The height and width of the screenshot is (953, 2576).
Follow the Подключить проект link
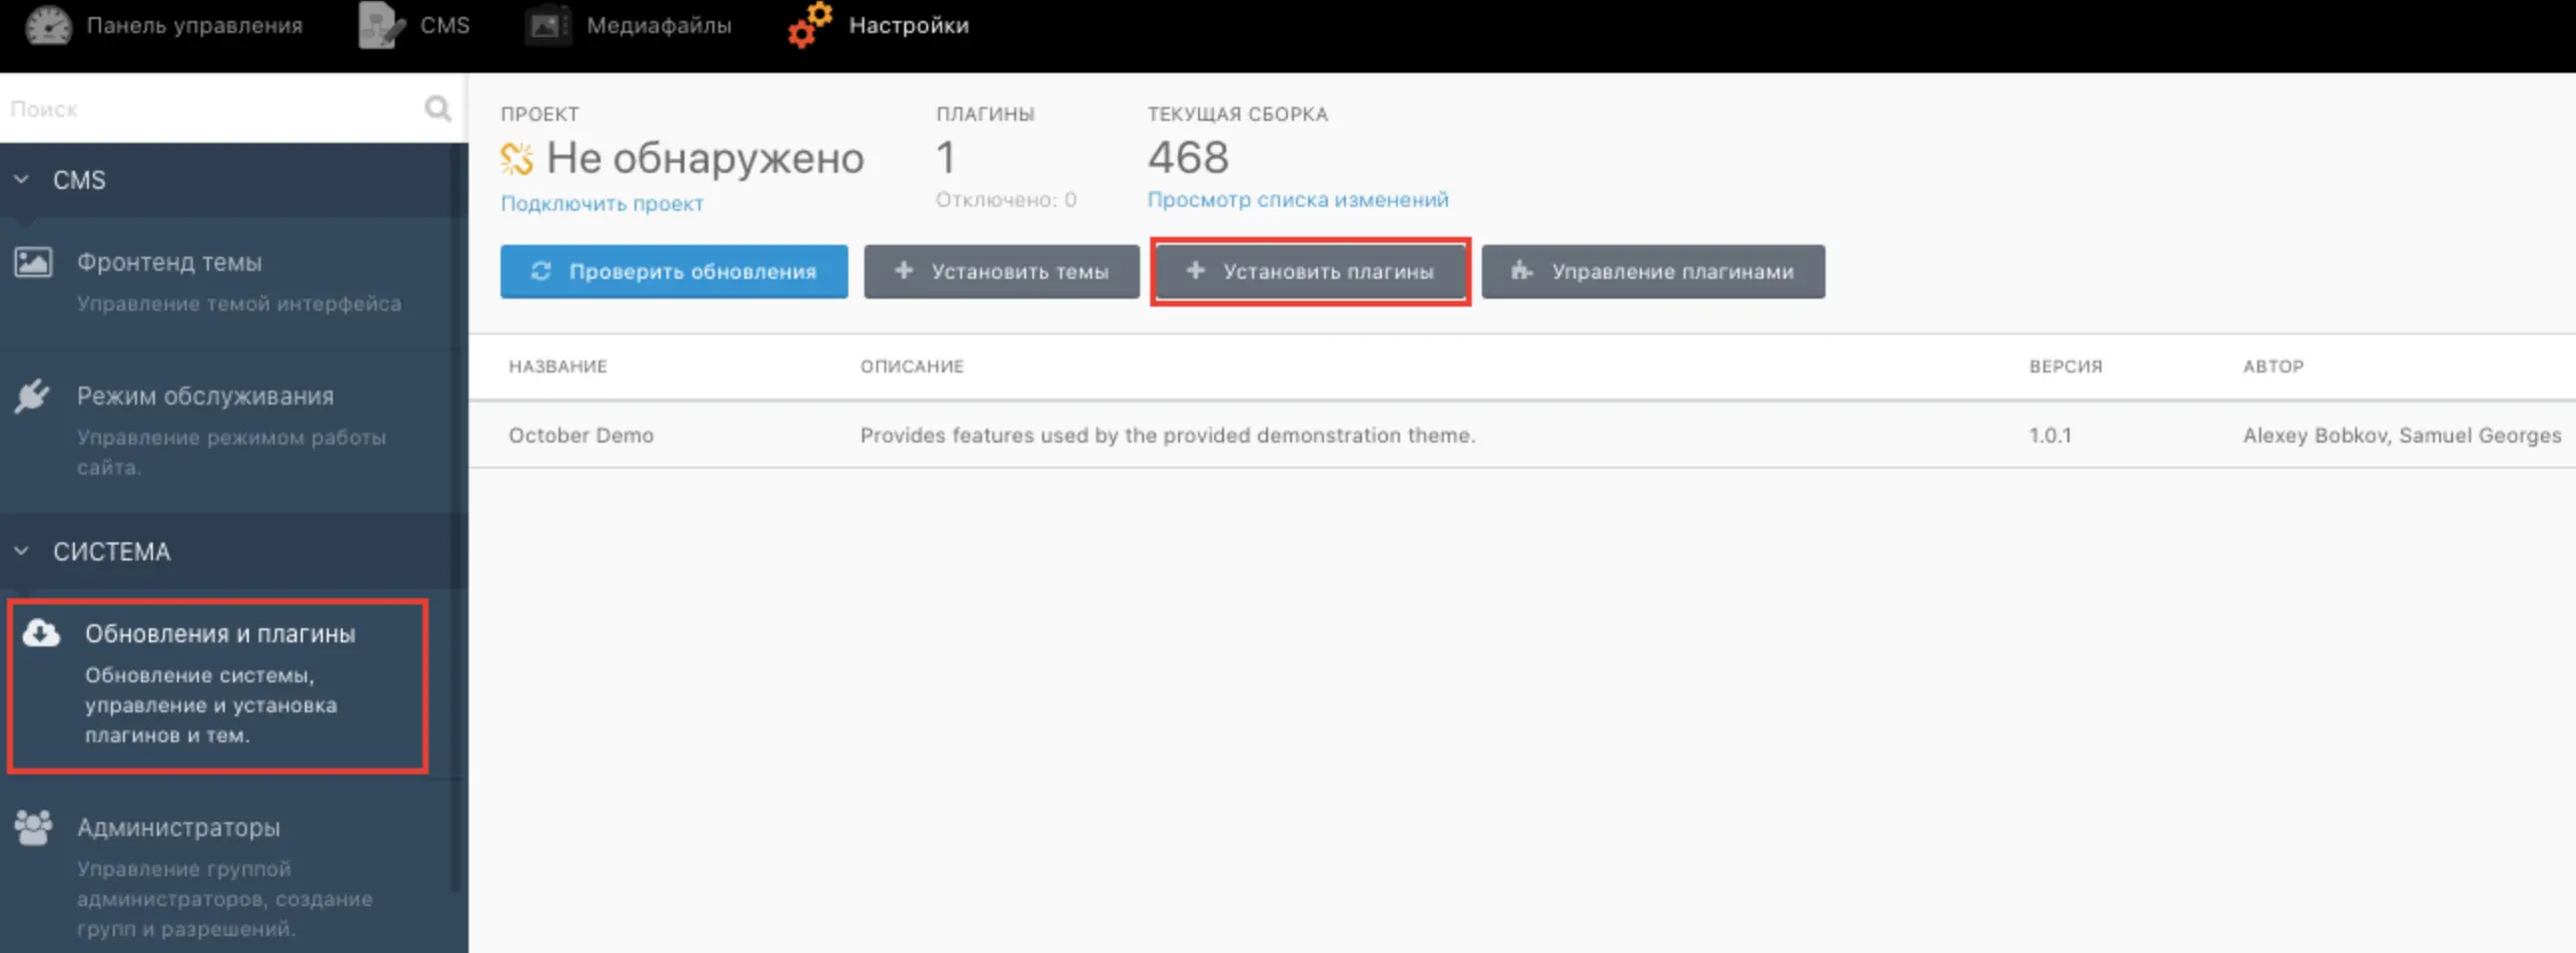pyautogui.click(x=602, y=203)
